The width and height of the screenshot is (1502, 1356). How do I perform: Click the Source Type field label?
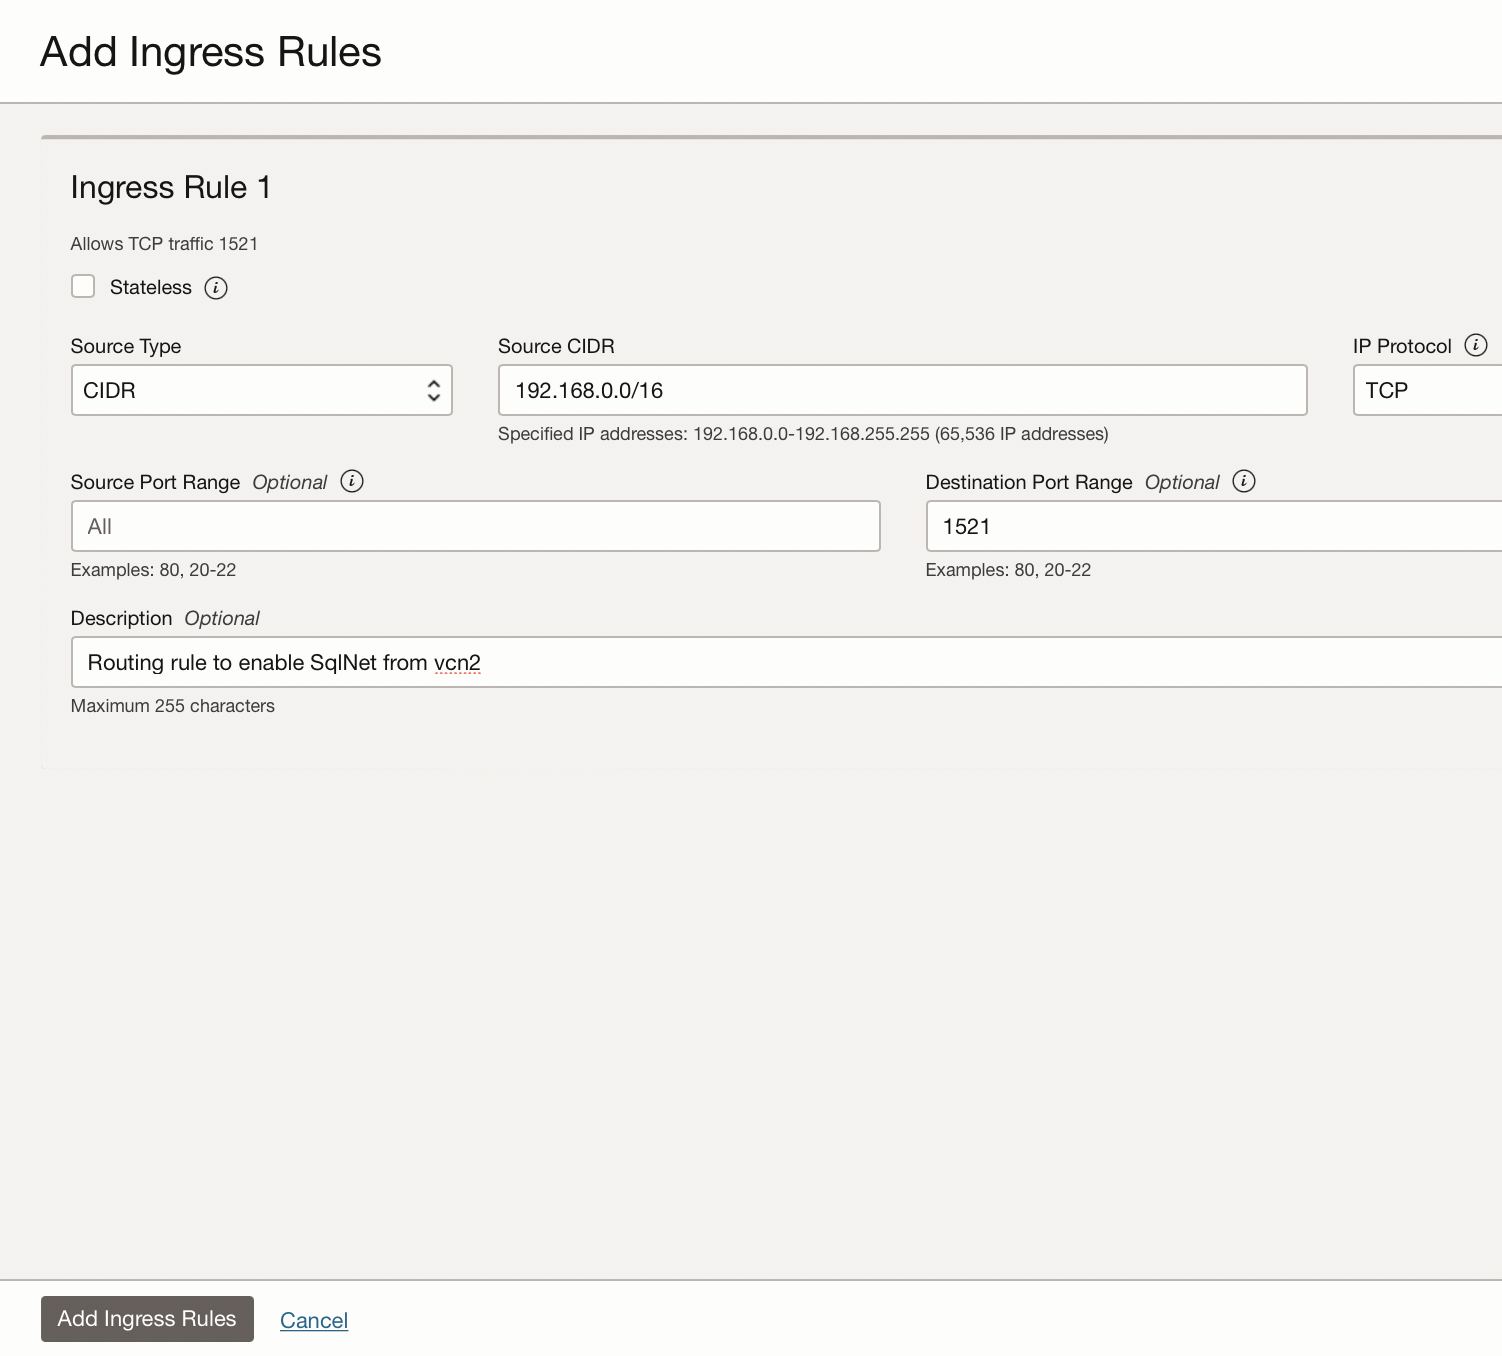pyautogui.click(x=126, y=346)
